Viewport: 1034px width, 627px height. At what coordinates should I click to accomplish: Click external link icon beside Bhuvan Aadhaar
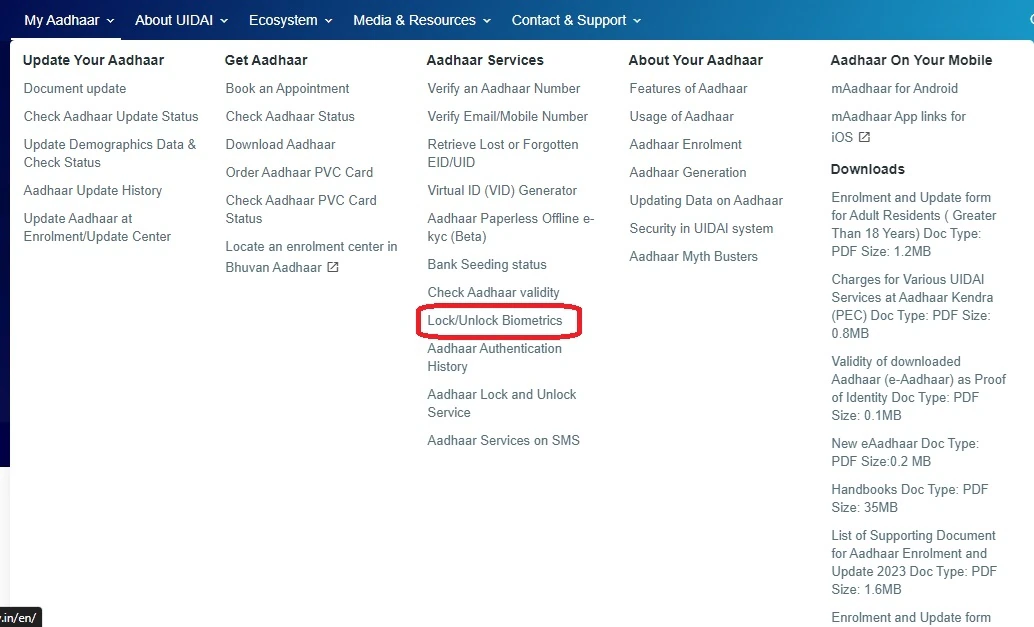point(333,267)
